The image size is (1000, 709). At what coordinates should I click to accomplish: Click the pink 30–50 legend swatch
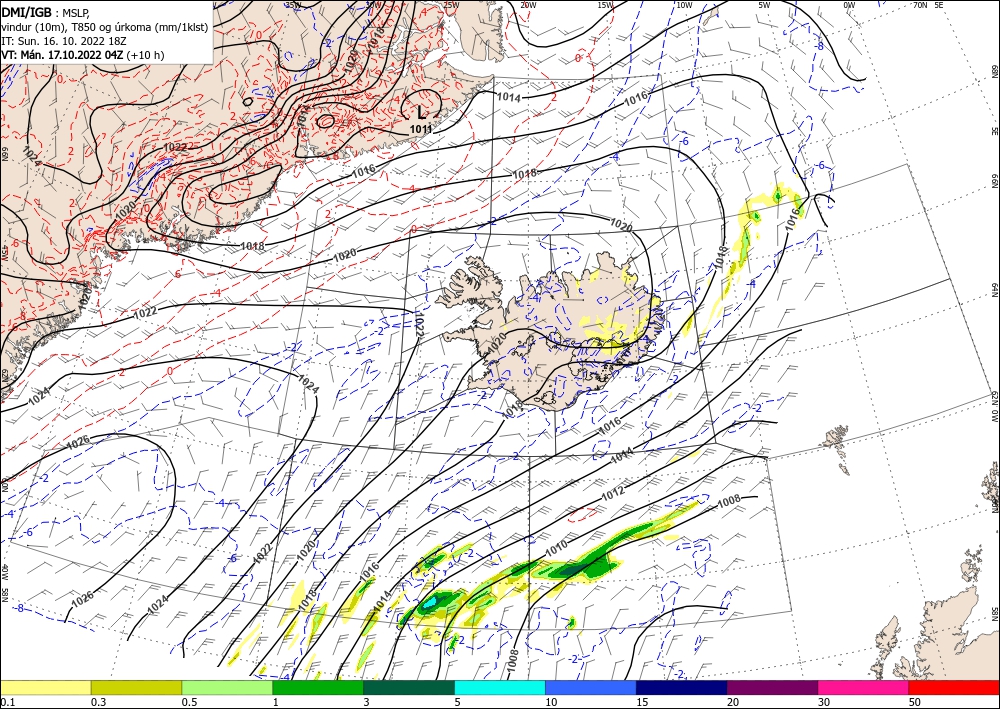point(864,687)
